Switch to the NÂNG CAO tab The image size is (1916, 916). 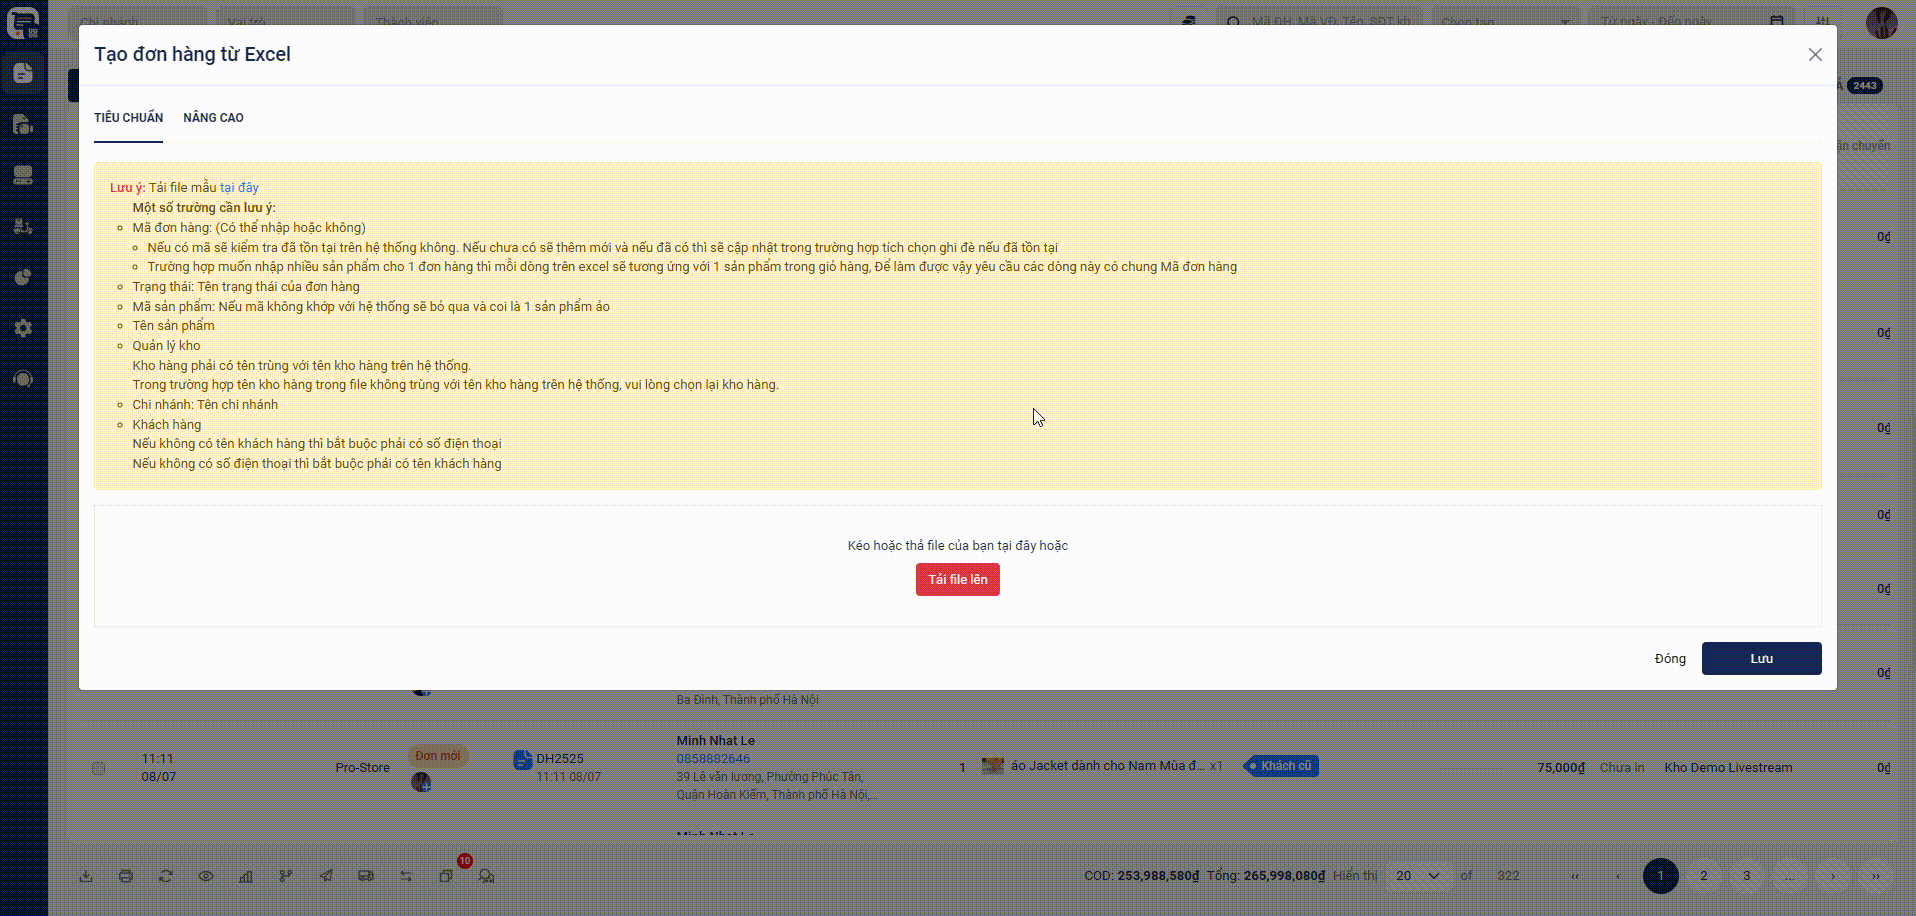[x=213, y=118]
